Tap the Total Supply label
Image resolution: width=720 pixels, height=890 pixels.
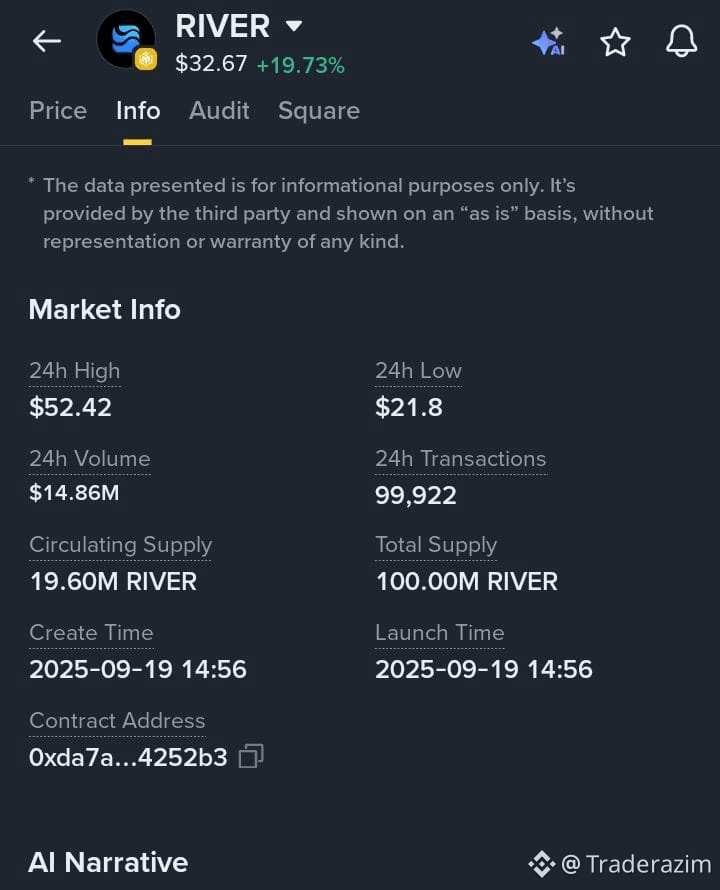(x=436, y=545)
